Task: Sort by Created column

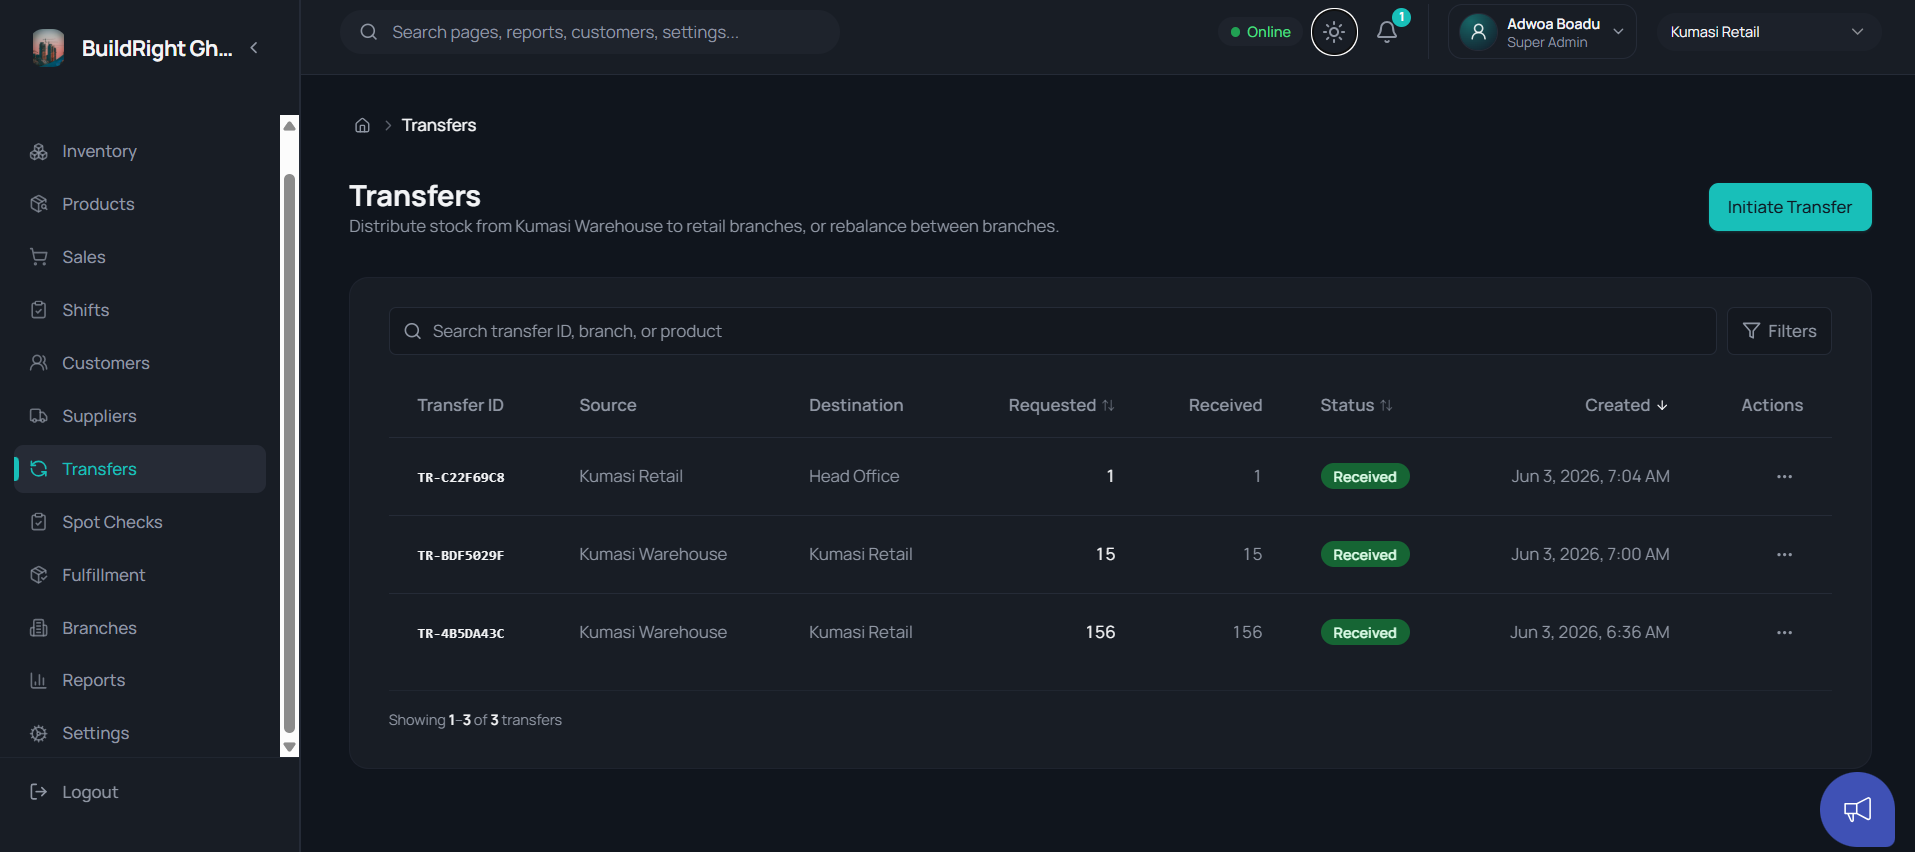Action: pyautogui.click(x=1626, y=405)
